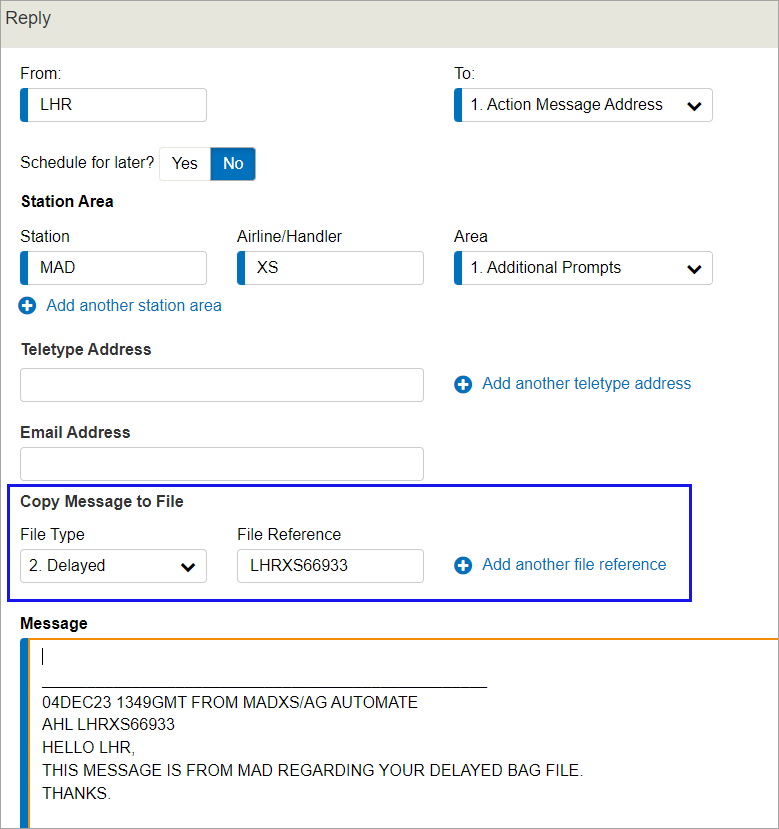Open the File Type dropdown showing Delayed
Screen dimensions: 779x829
pos(113,566)
